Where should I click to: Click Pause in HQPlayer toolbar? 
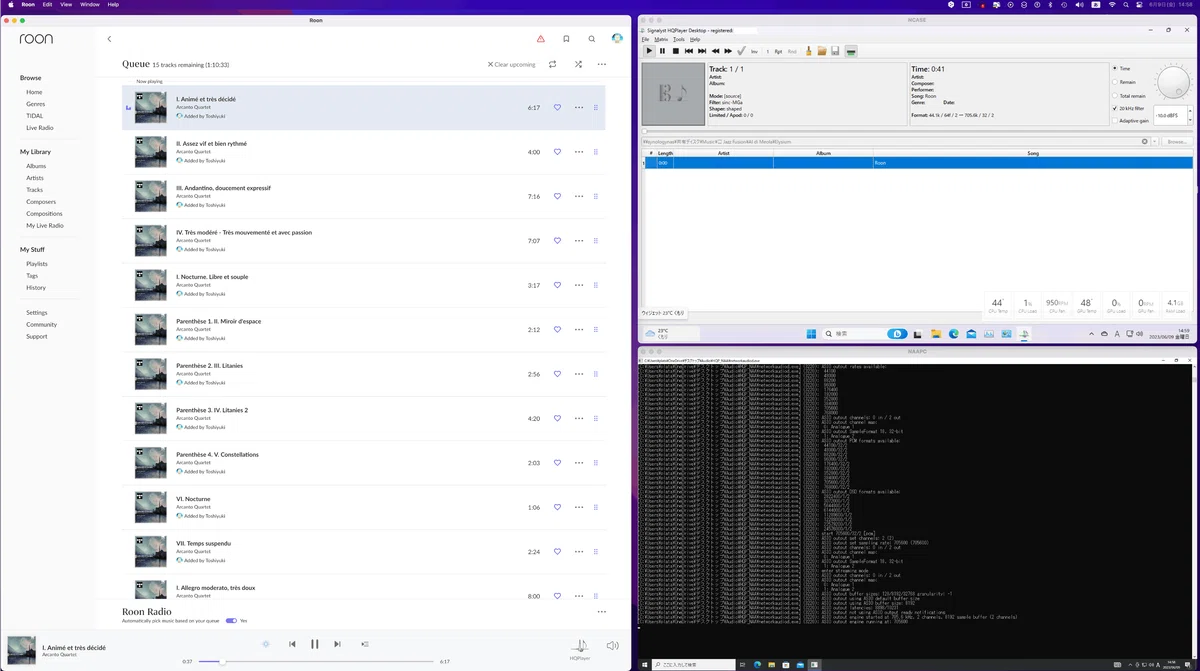(662, 51)
